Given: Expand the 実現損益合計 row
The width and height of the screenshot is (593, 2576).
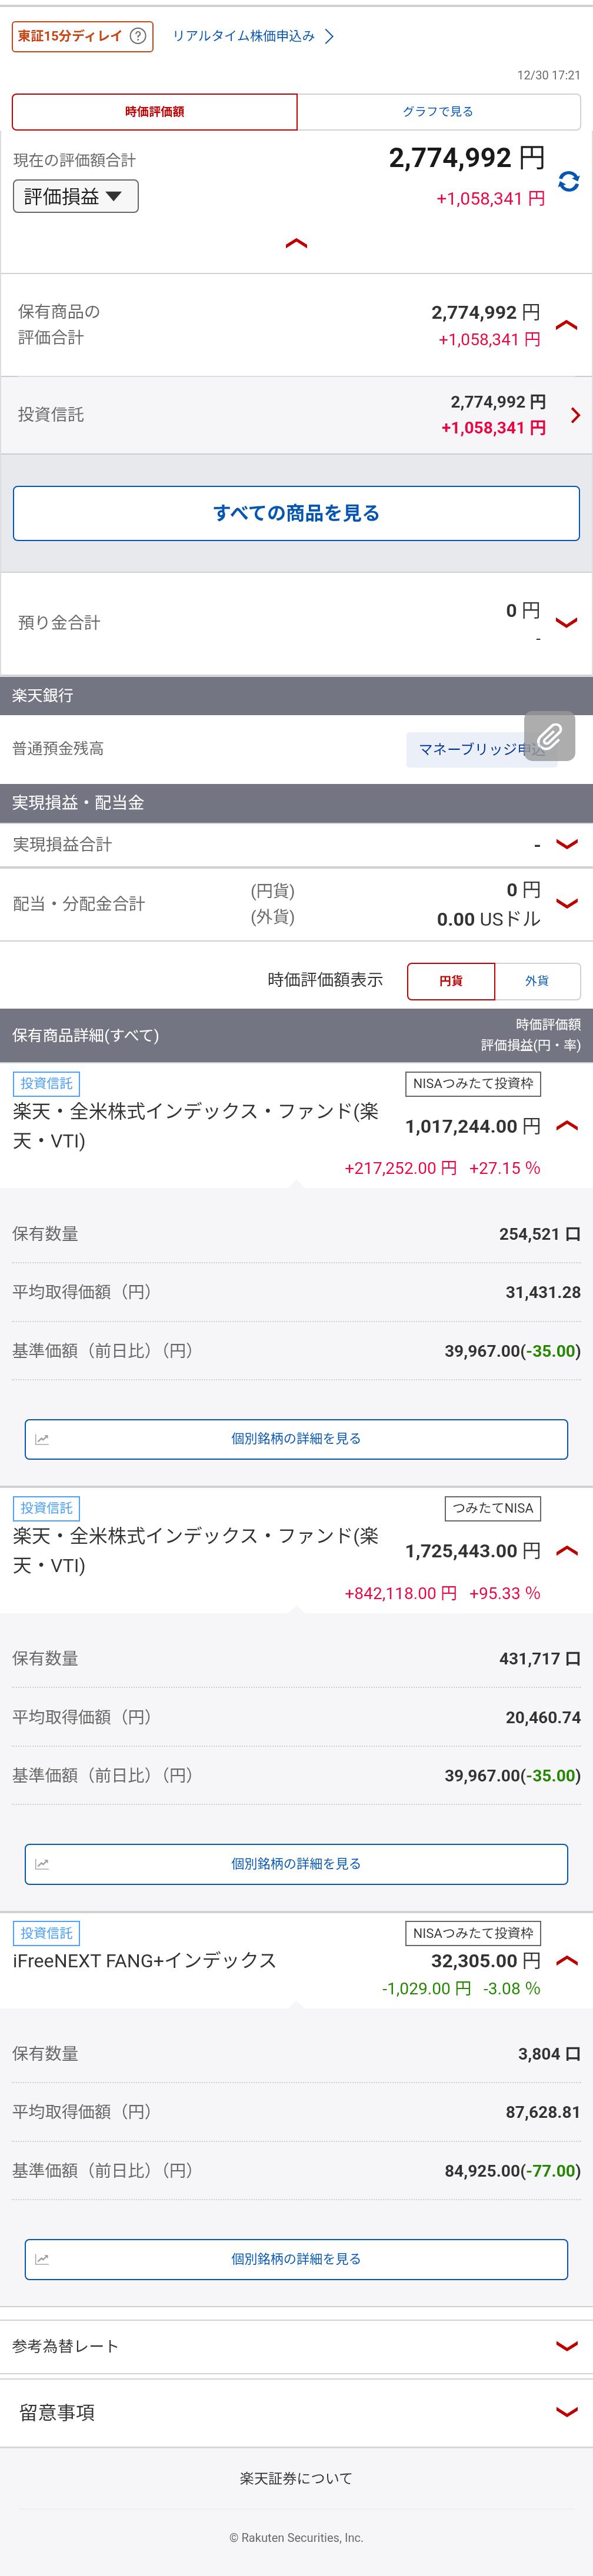Looking at the screenshot, I should (566, 844).
